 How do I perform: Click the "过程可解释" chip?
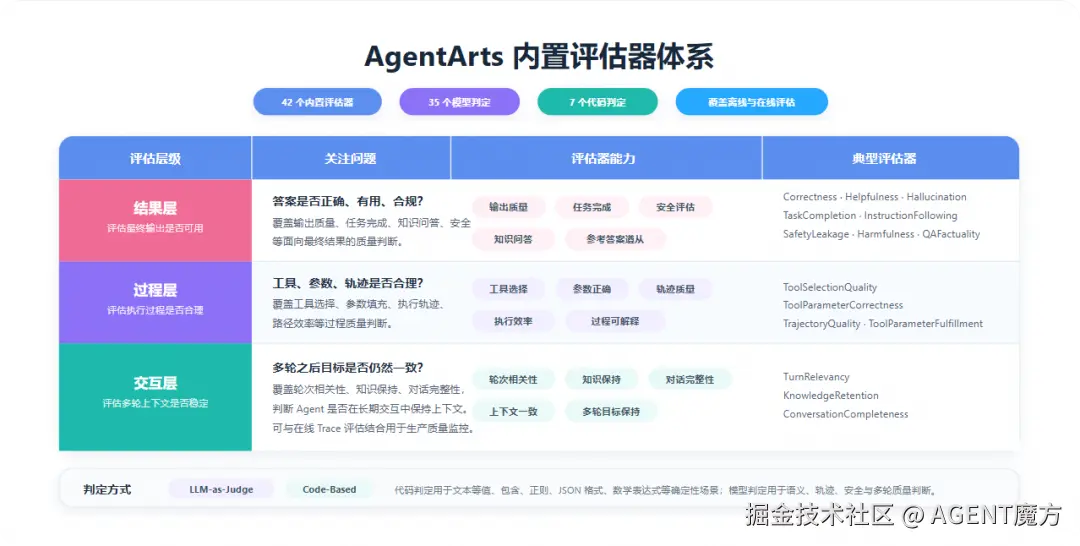[615, 321]
